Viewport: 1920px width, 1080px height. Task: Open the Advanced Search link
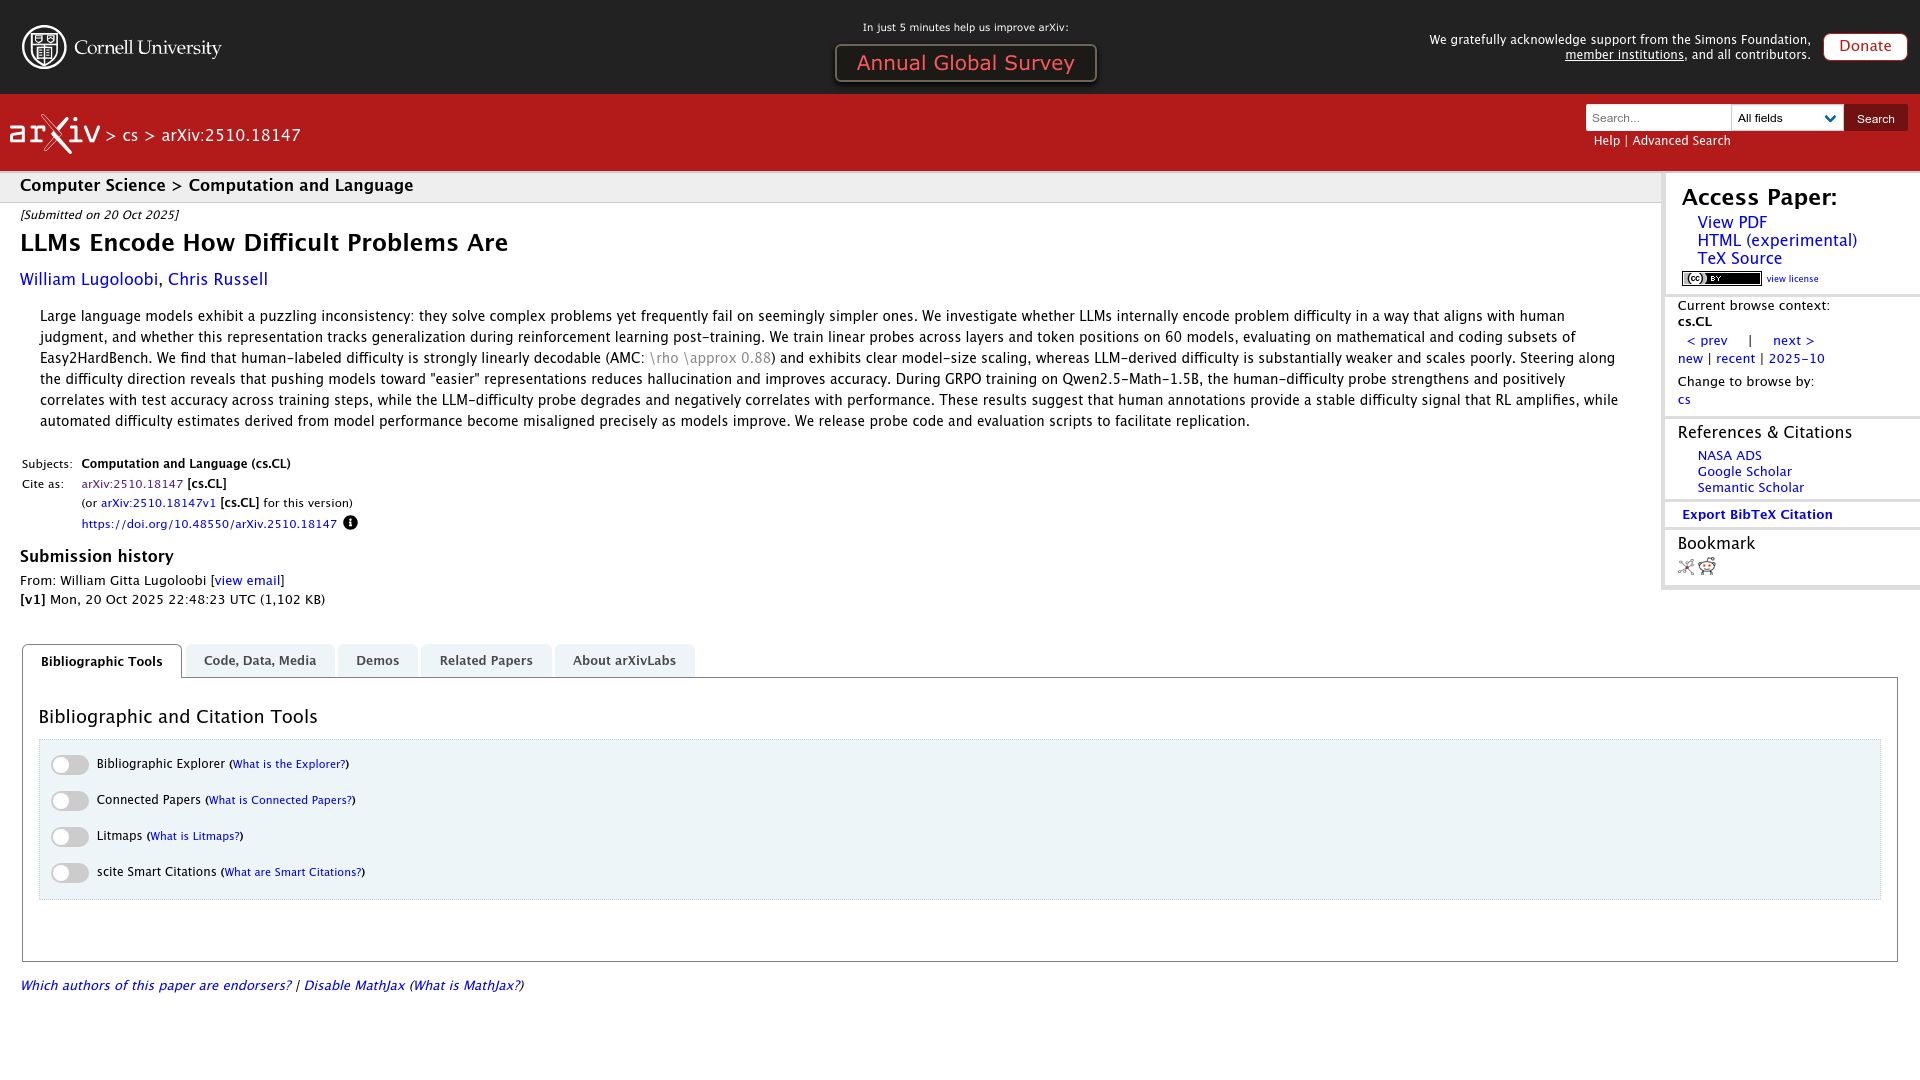1681,141
